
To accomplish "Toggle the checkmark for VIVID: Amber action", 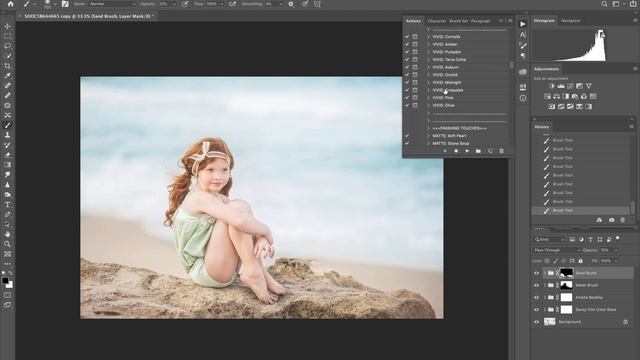I will (x=407, y=44).
